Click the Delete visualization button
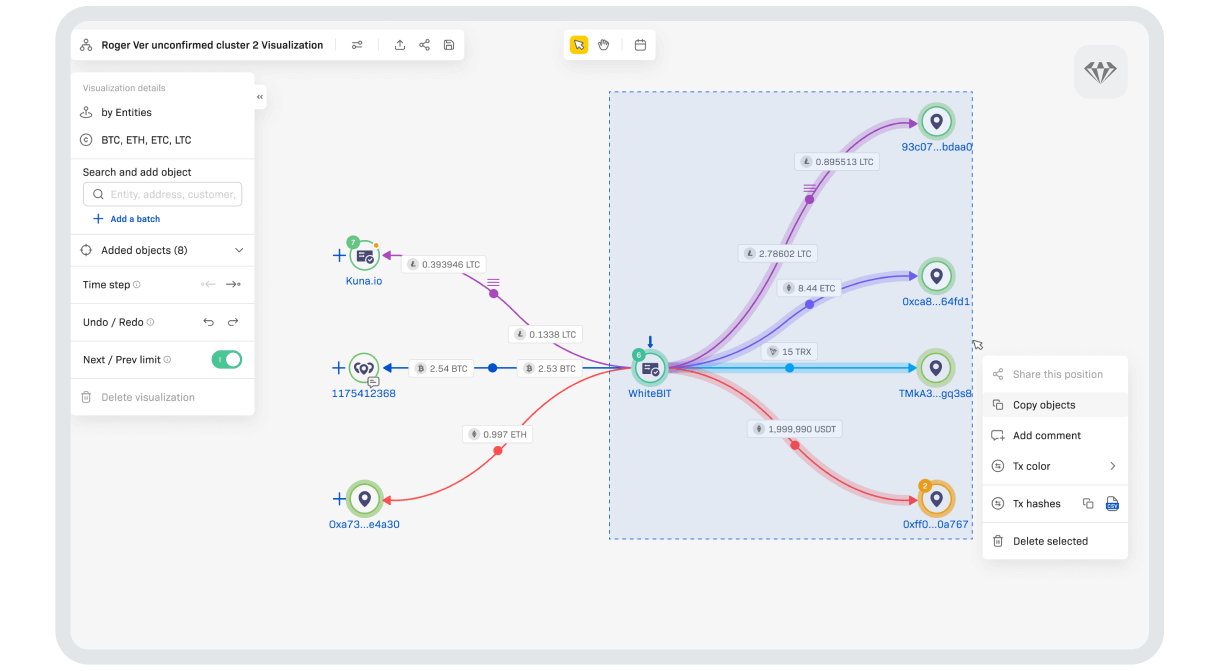1218x671 pixels. click(x=139, y=397)
